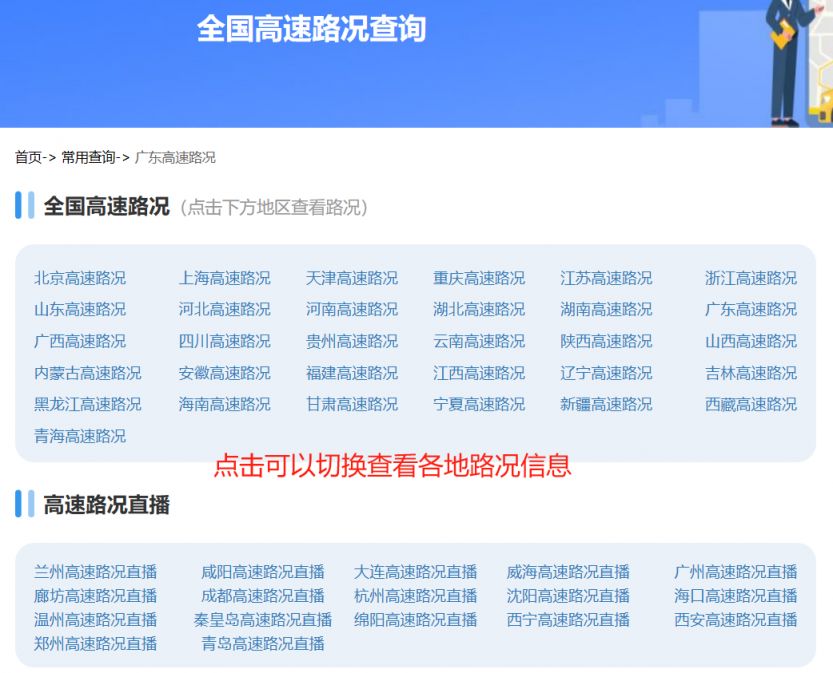
Task: View 西藏高速路况 link
Action: click(750, 404)
